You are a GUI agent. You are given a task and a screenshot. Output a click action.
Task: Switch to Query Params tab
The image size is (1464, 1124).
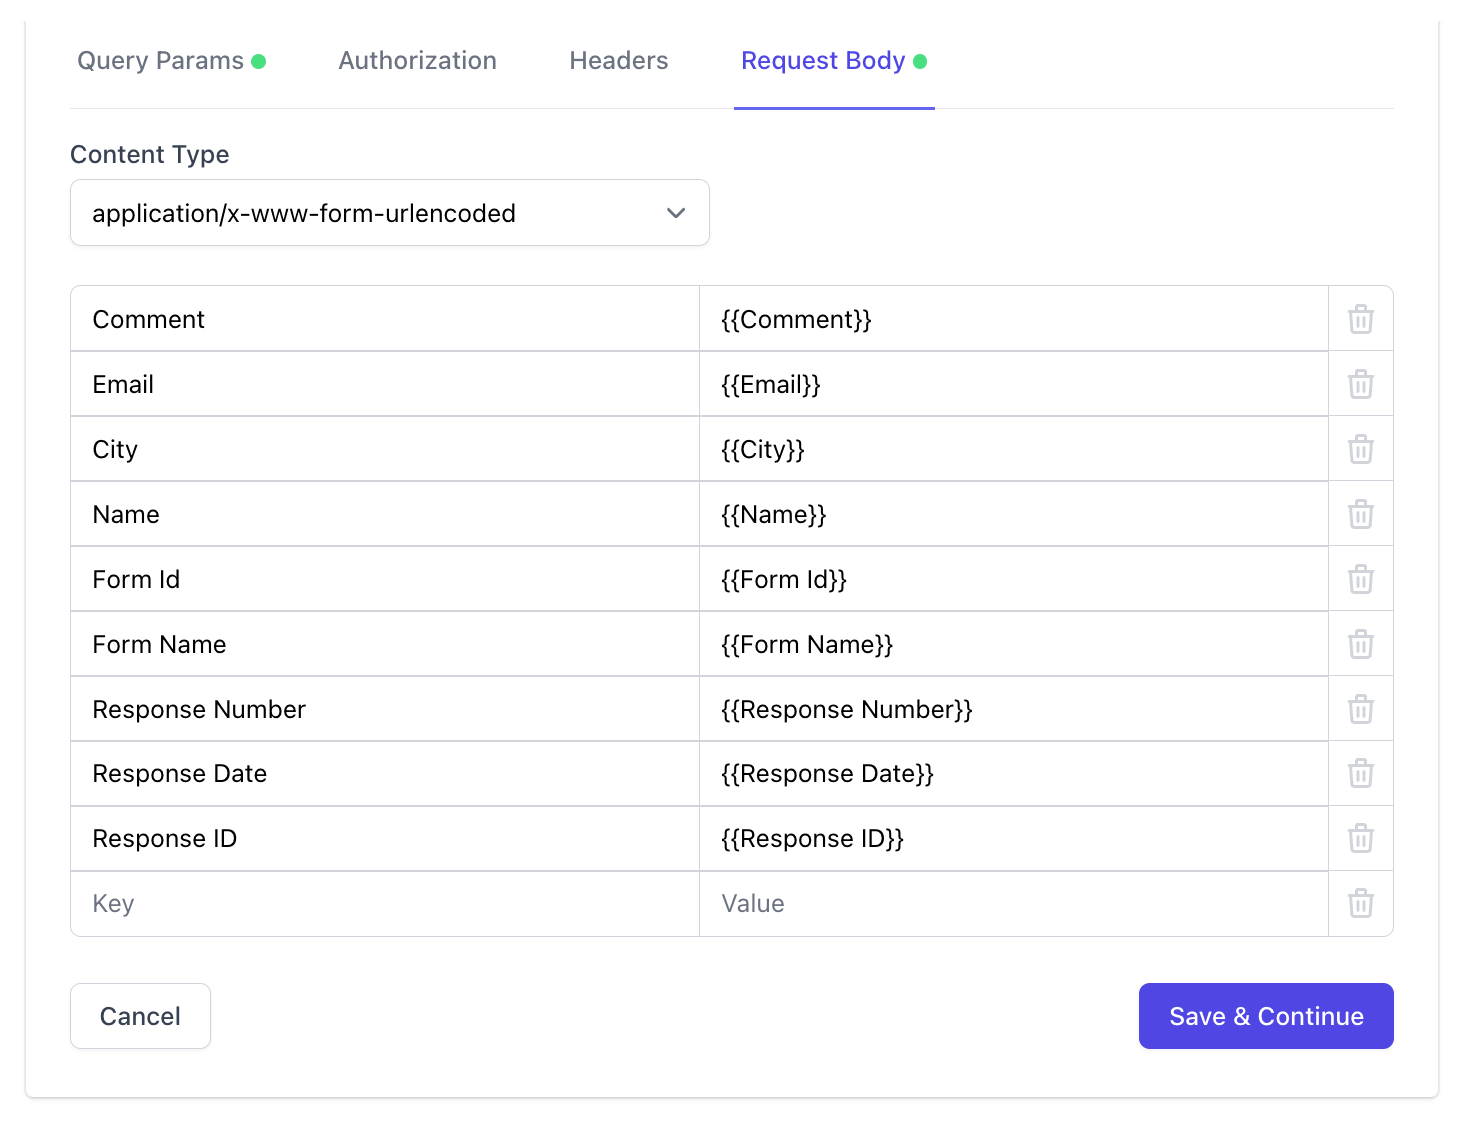click(160, 61)
